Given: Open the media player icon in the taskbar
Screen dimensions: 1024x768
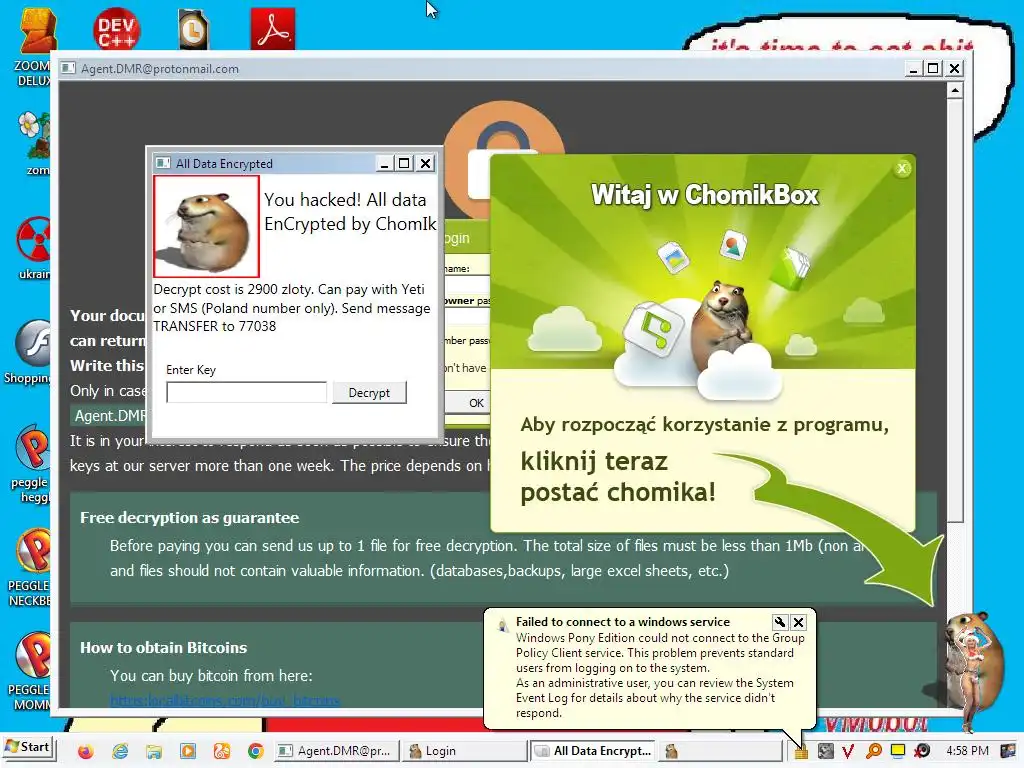Looking at the screenshot, I should [x=188, y=751].
